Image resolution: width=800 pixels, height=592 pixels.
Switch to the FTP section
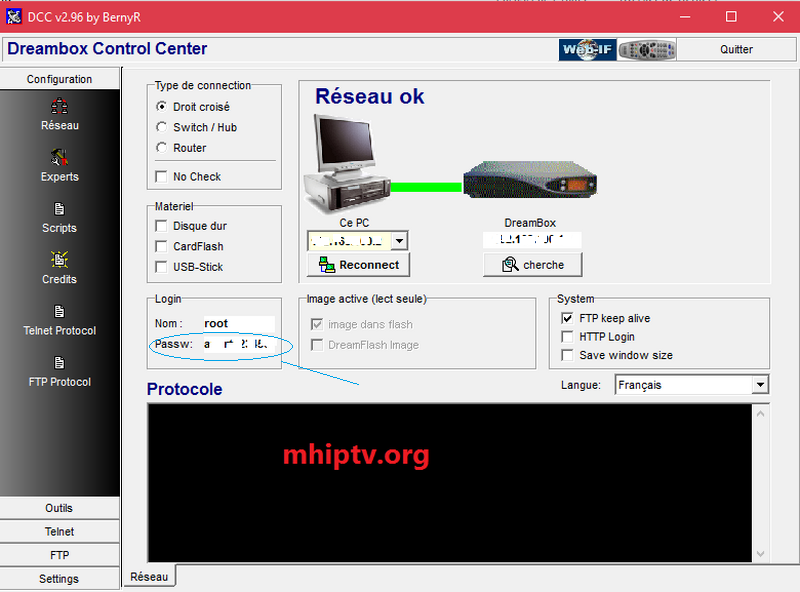[59, 555]
